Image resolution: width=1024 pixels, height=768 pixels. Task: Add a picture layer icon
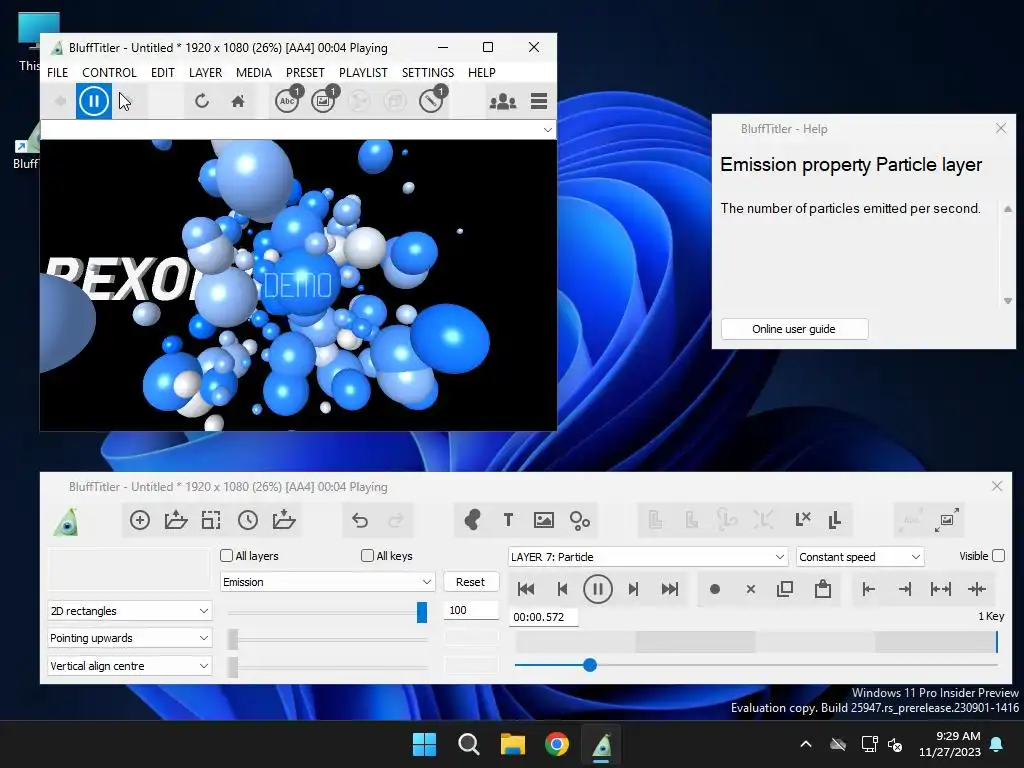tap(543, 520)
